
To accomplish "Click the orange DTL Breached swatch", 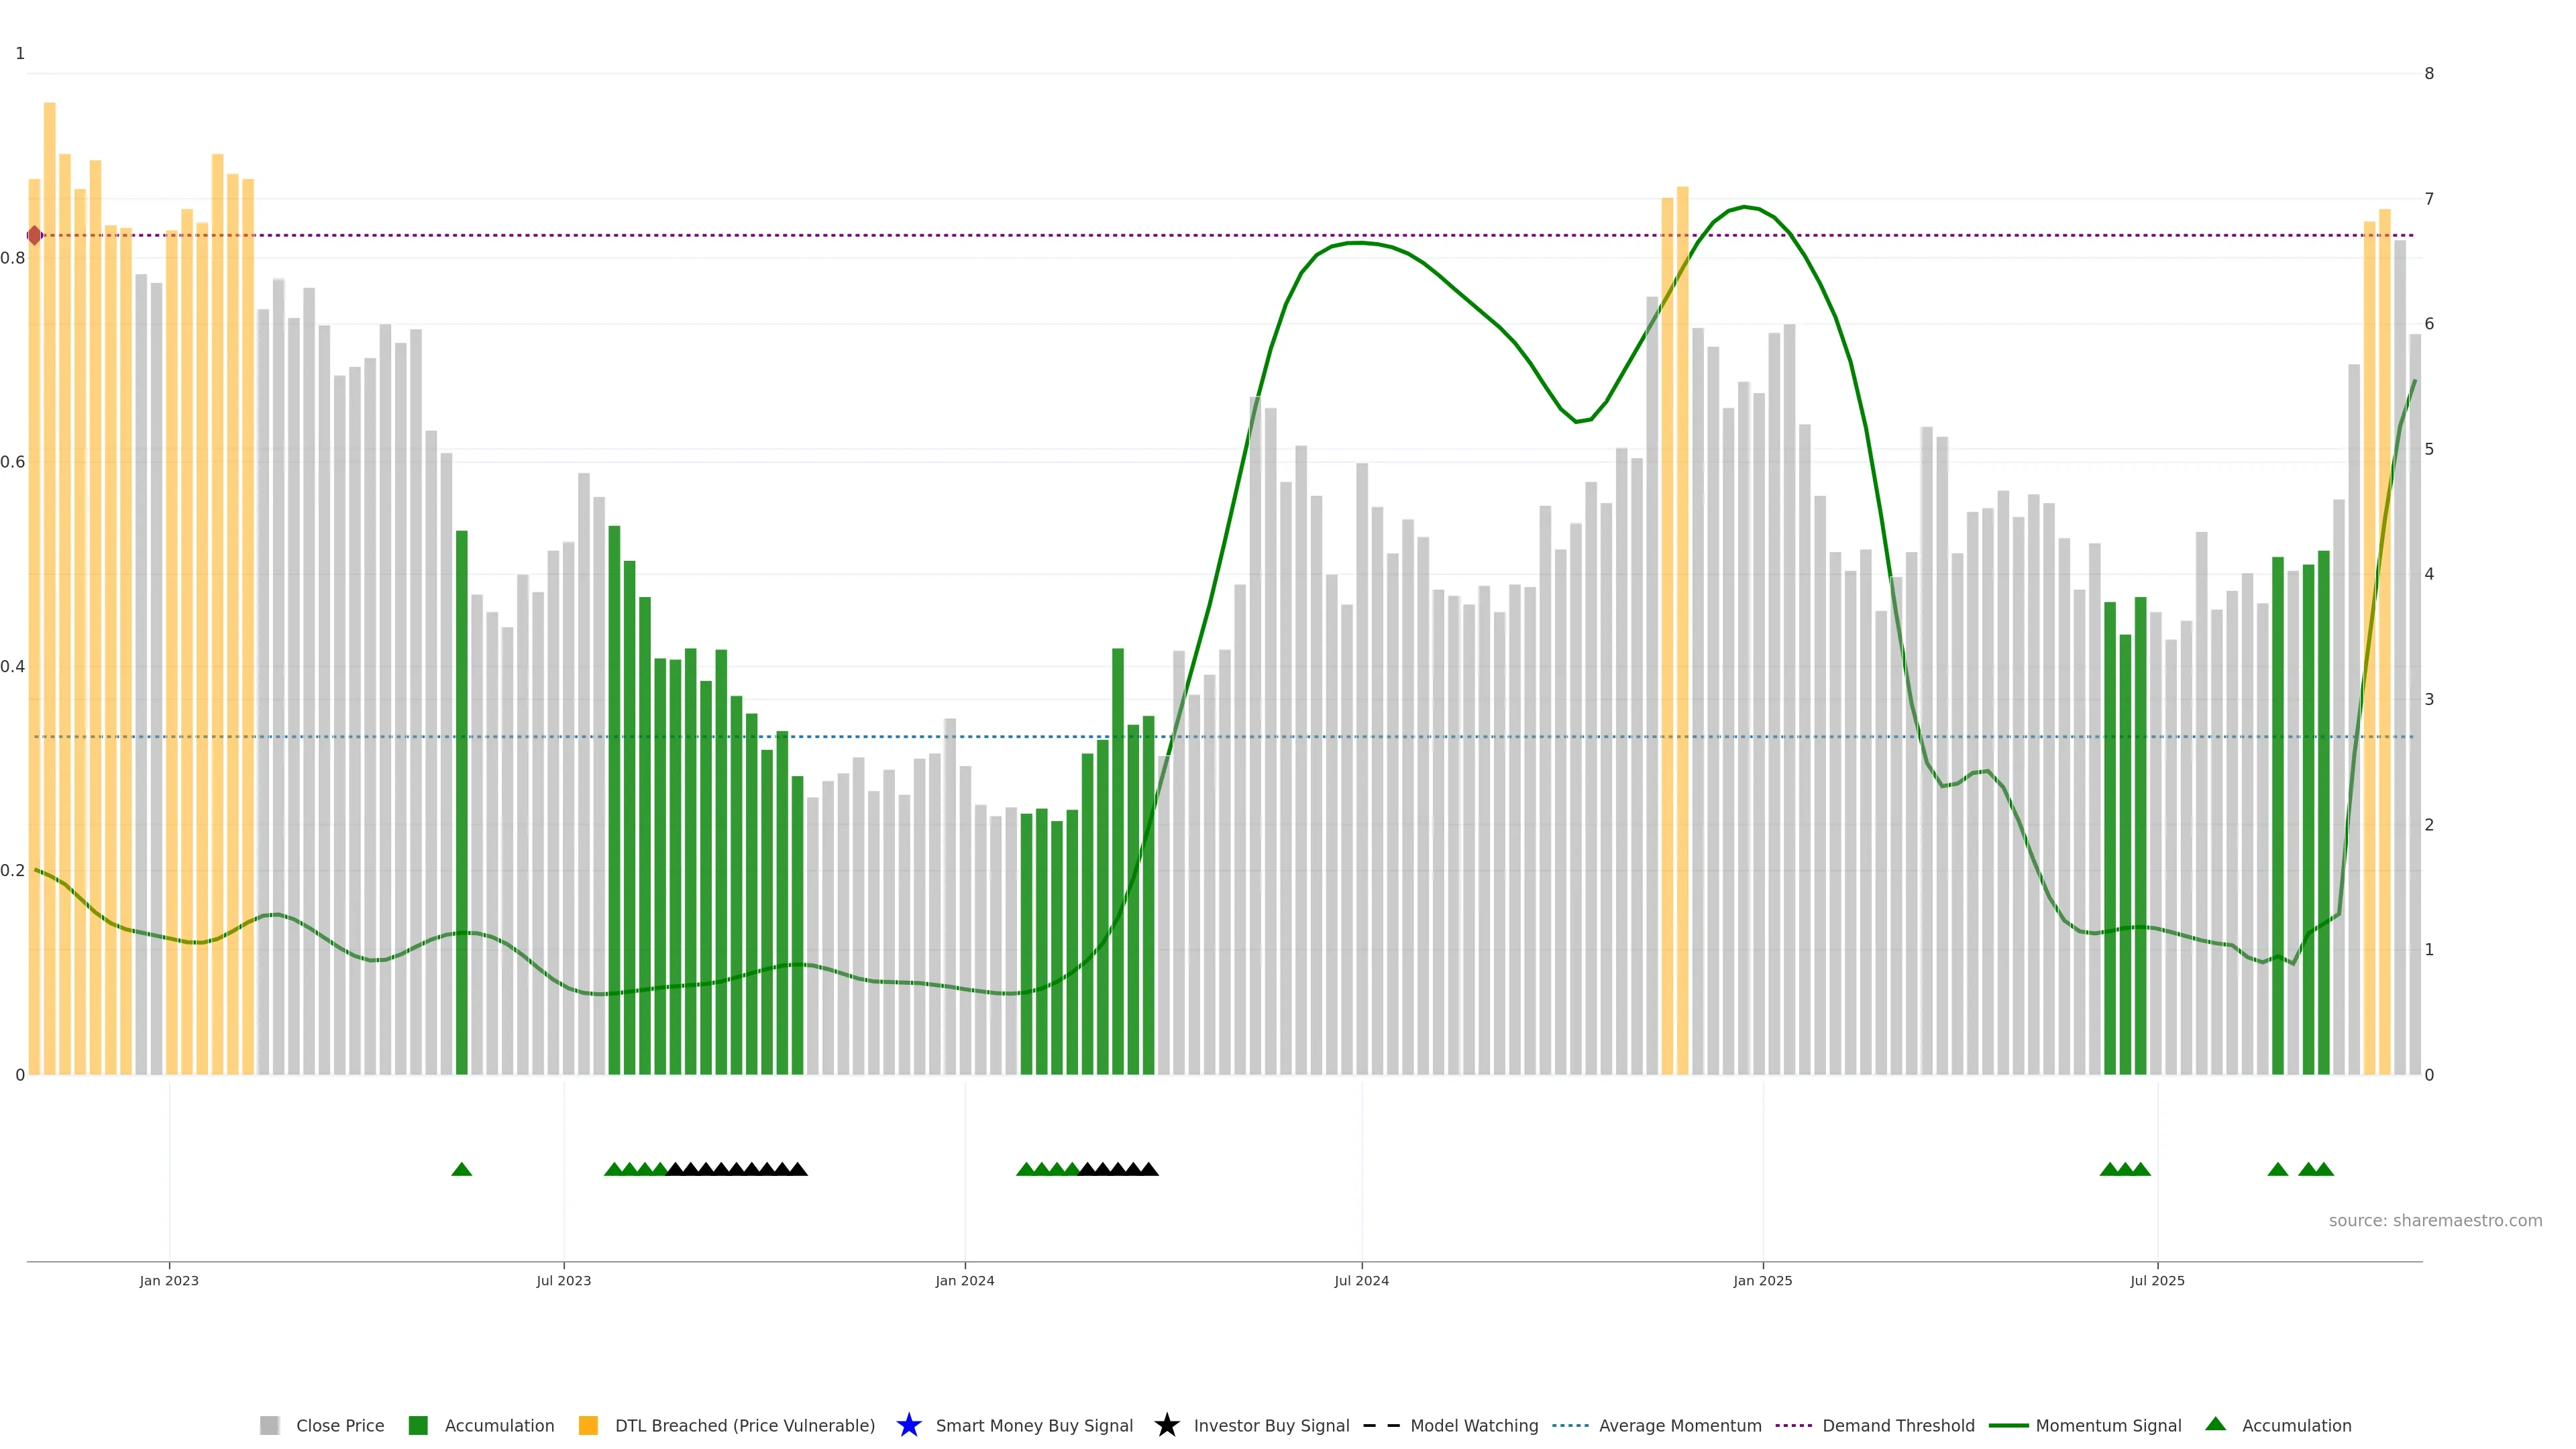I will 588,1425.
